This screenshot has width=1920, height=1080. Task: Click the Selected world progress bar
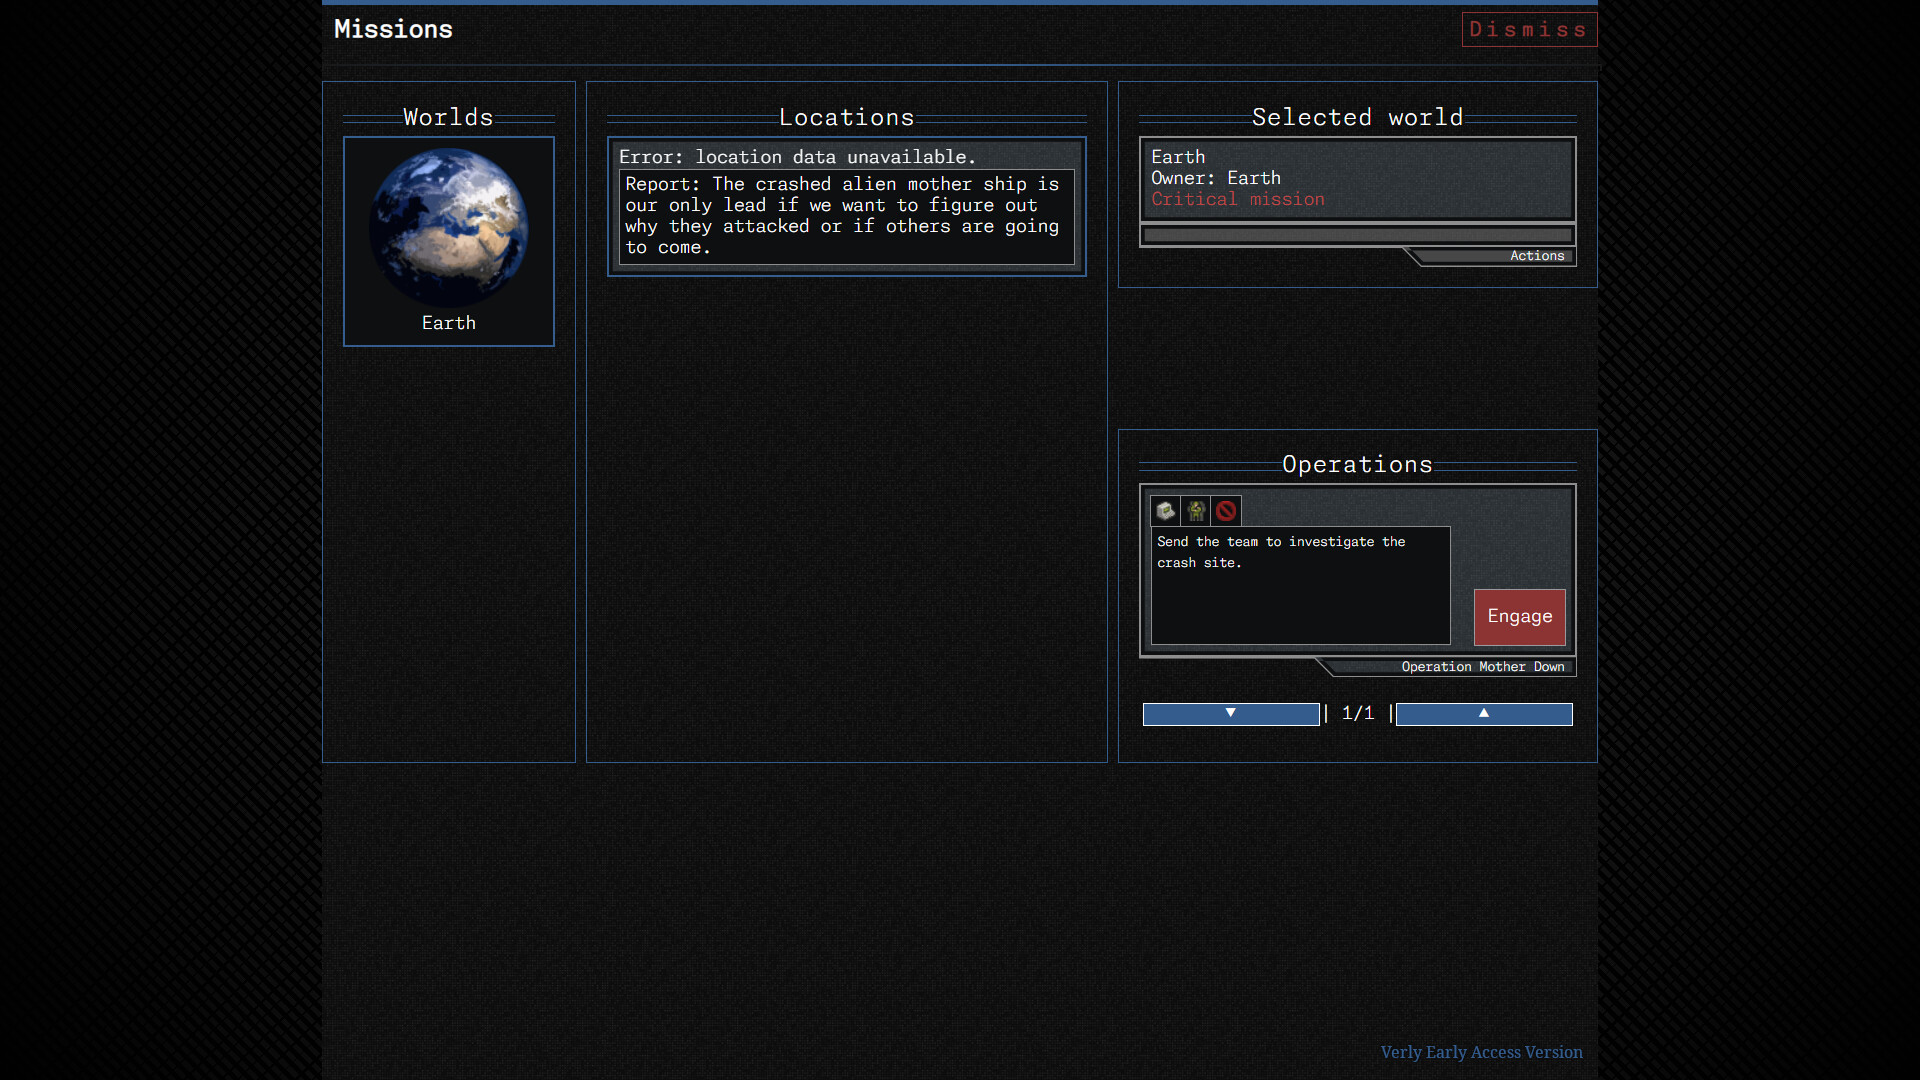pyautogui.click(x=1357, y=236)
